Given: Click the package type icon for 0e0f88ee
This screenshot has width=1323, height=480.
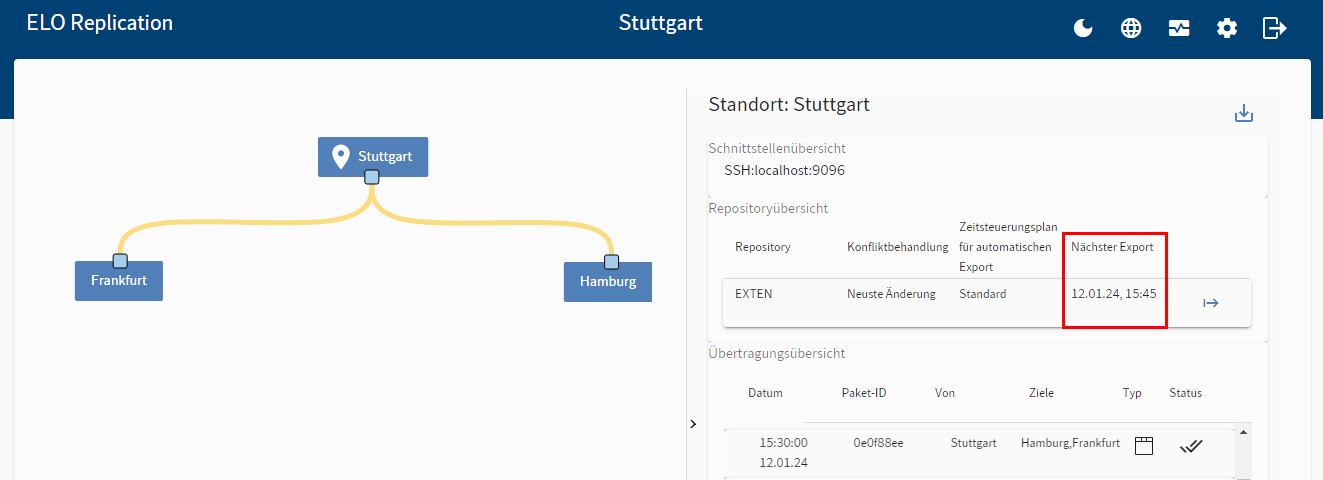Looking at the screenshot, I should click(x=1144, y=446).
